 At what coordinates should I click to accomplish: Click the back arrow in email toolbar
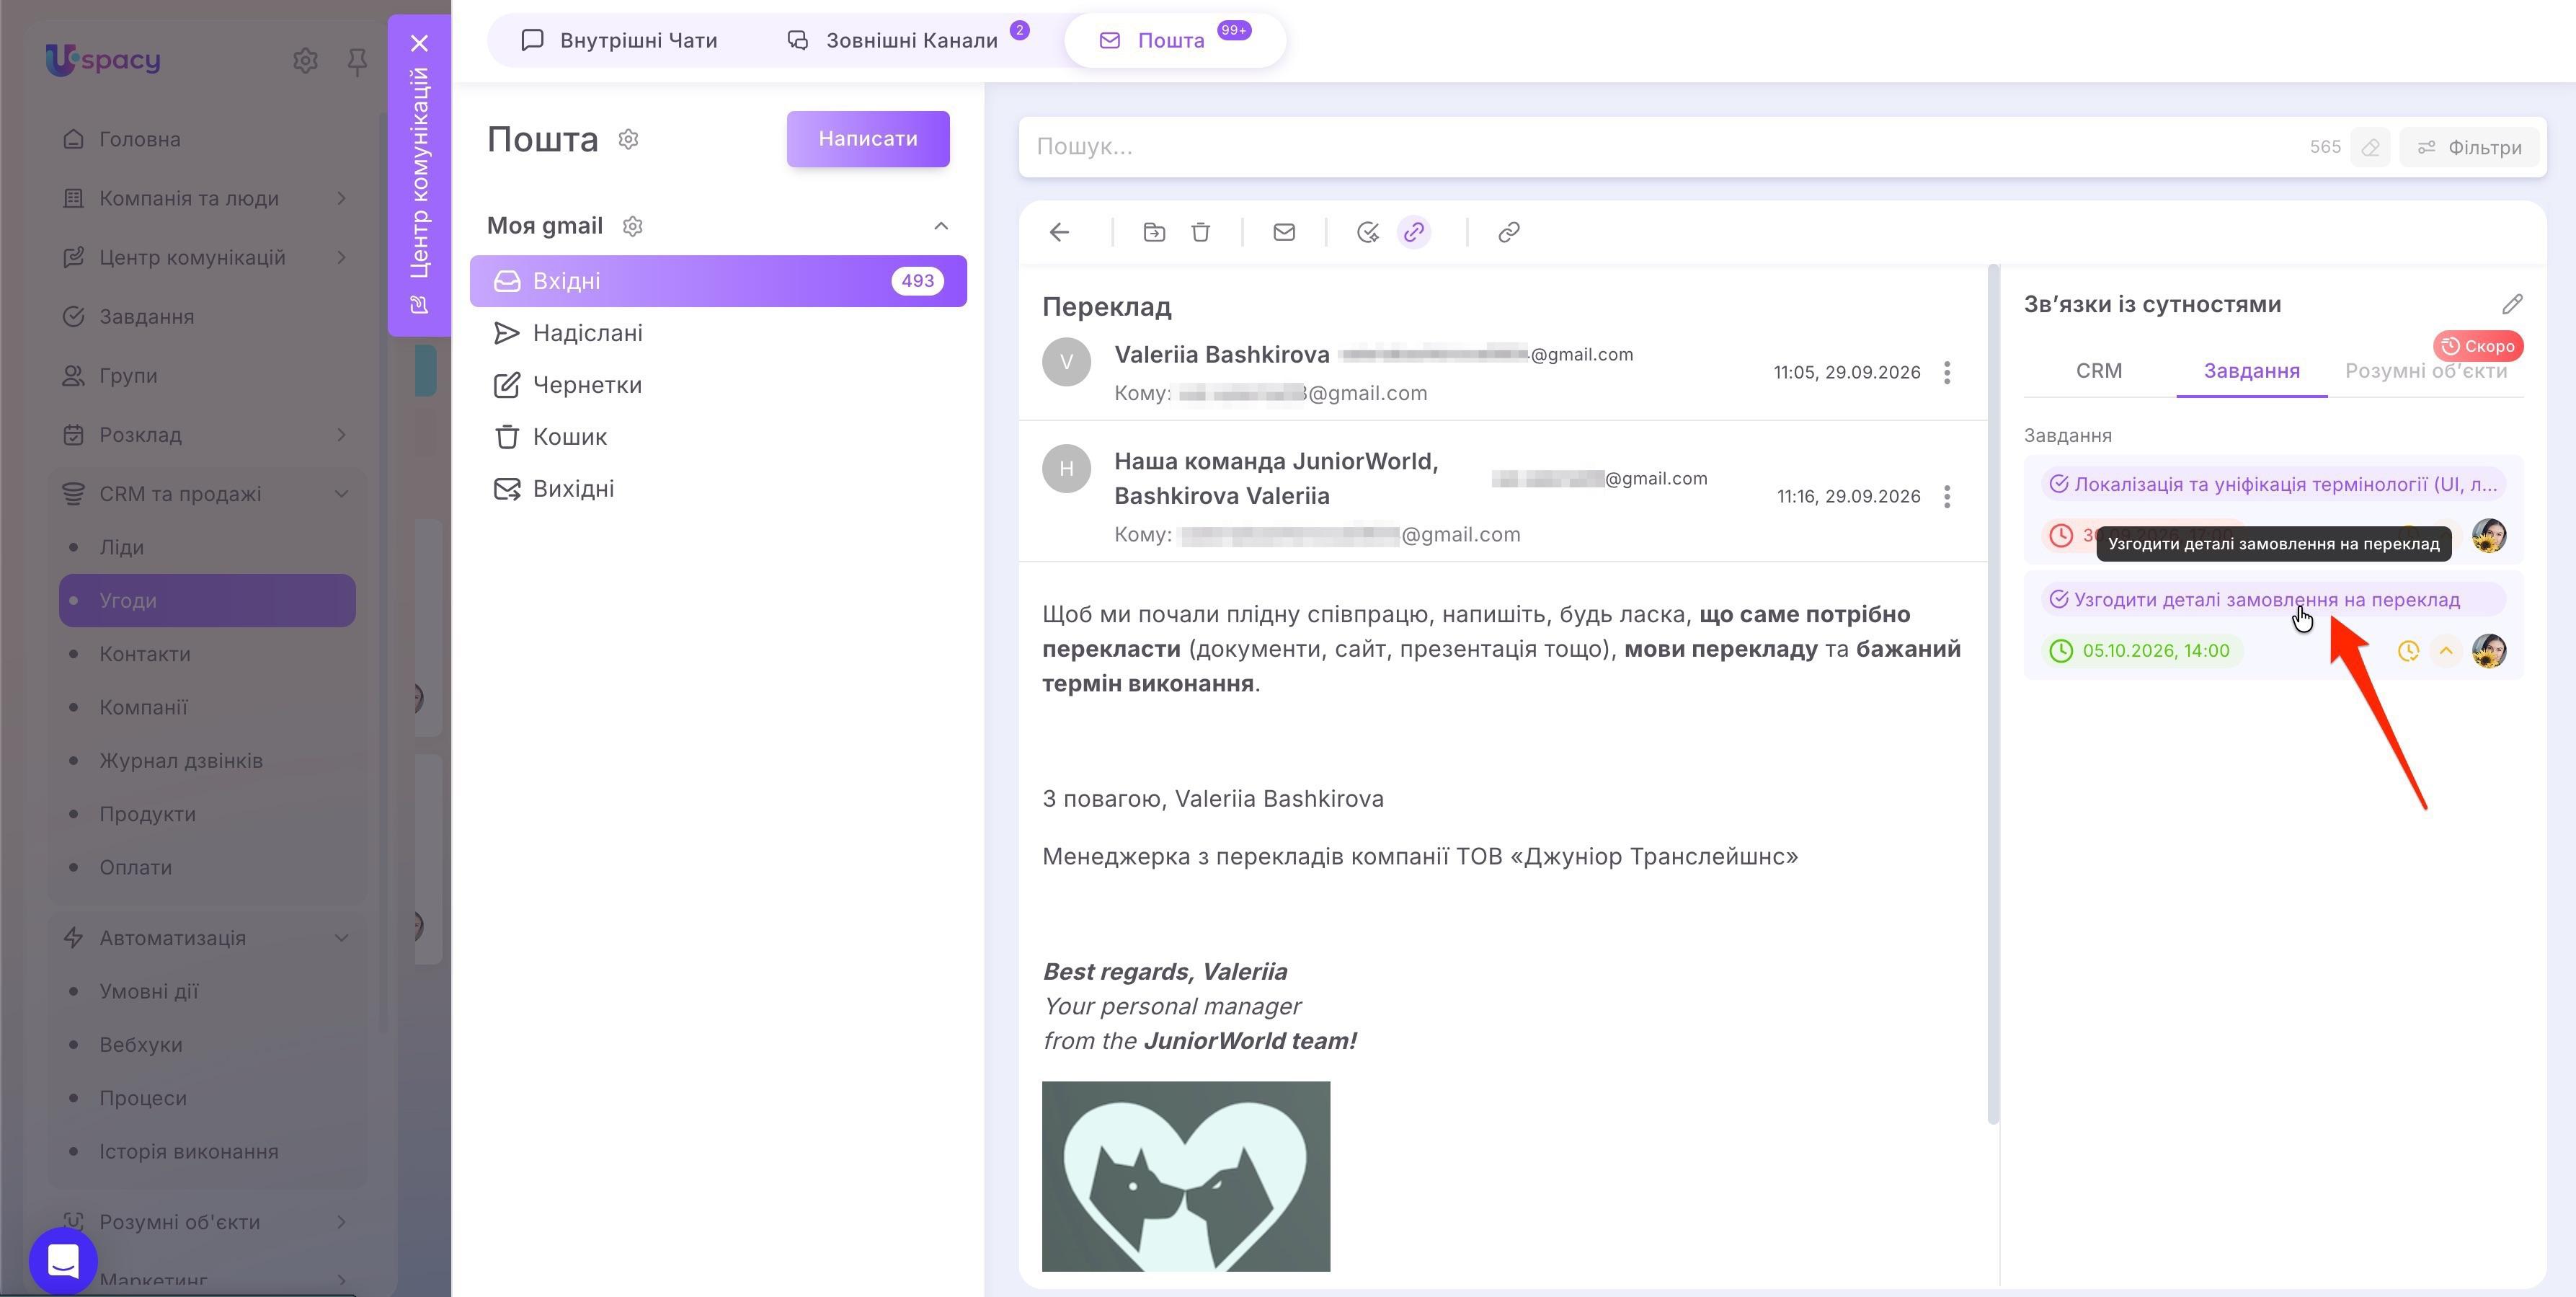click(1059, 232)
